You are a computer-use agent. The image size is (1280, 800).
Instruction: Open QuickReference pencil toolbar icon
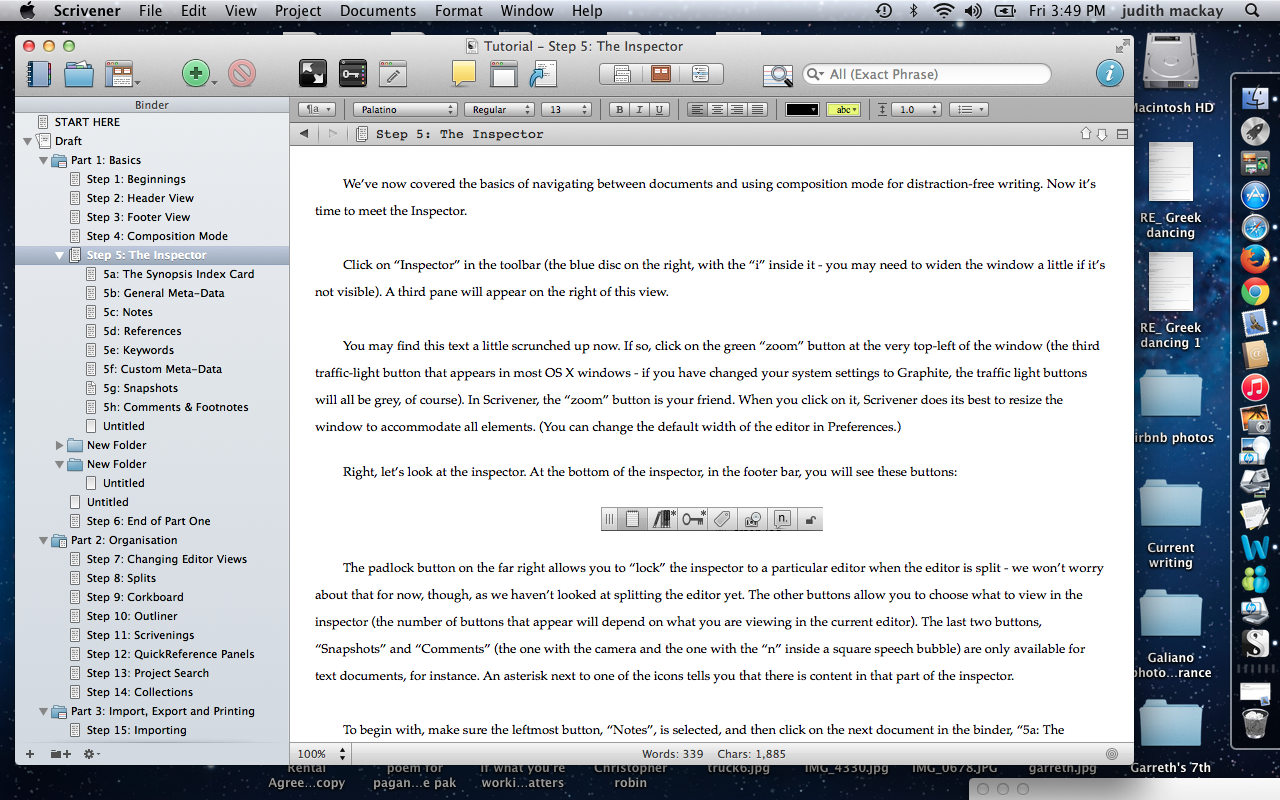(392, 74)
